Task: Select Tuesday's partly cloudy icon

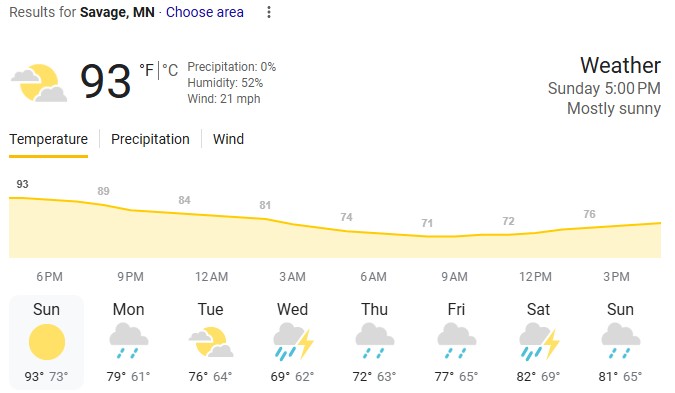Action: click(211, 342)
